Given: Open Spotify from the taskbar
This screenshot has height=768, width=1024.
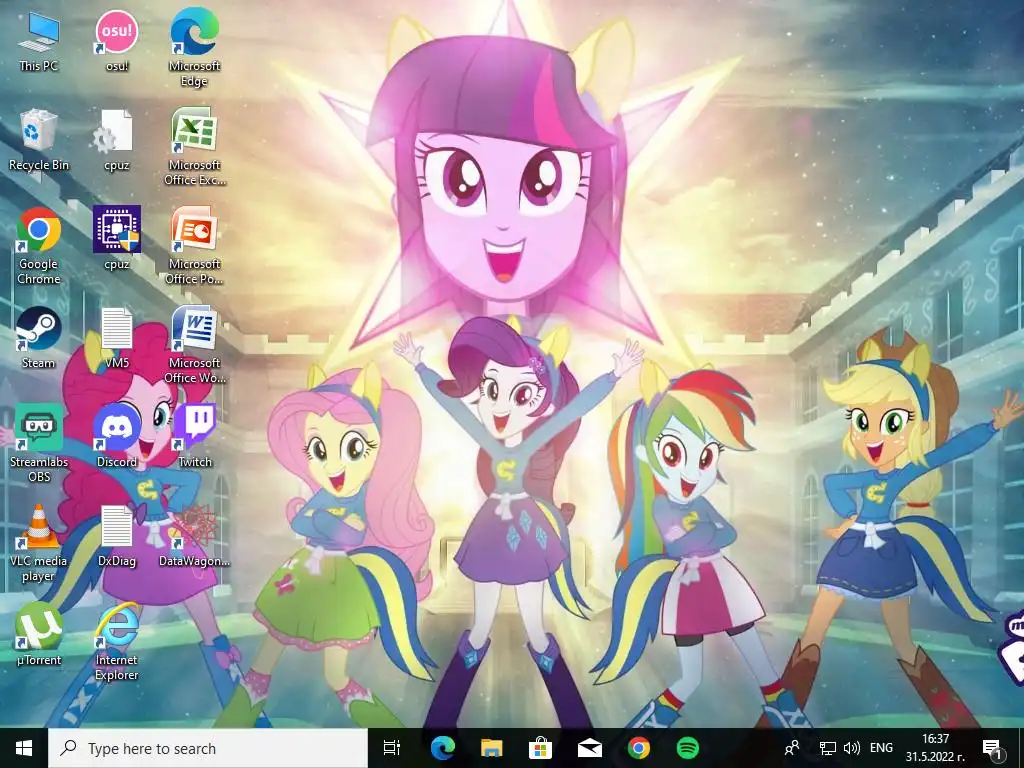Looking at the screenshot, I should click(688, 748).
